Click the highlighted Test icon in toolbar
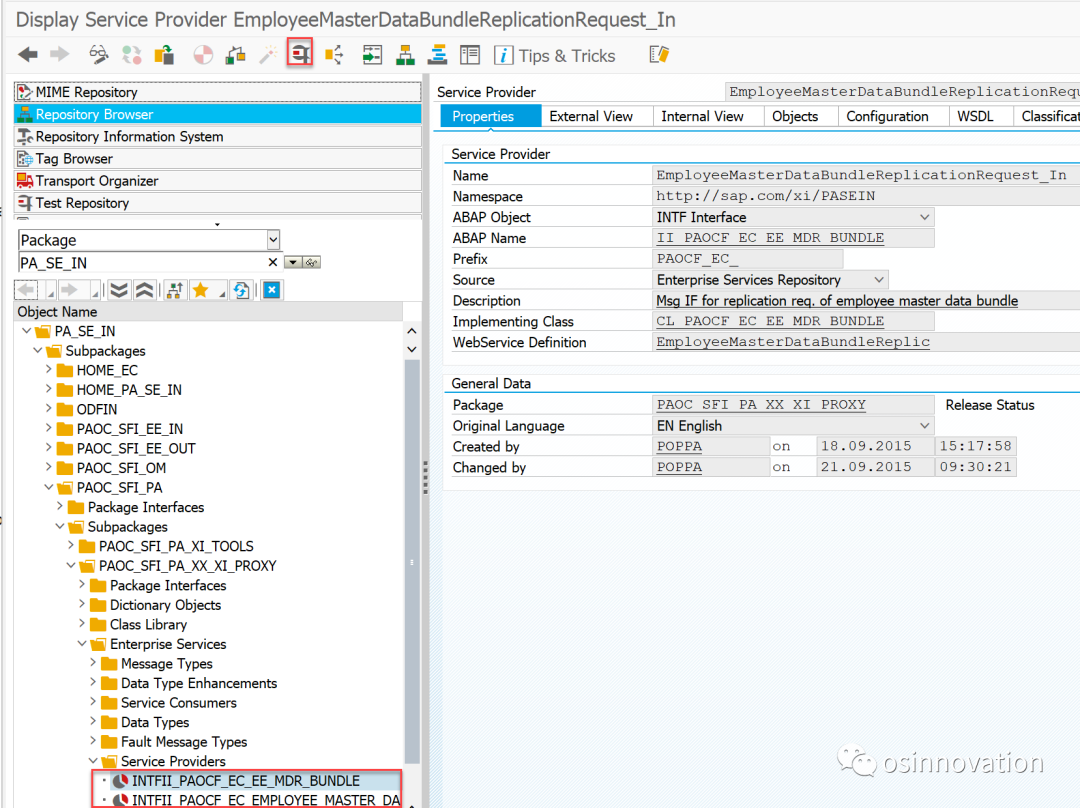1080x808 pixels. pyautogui.click(x=300, y=54)
